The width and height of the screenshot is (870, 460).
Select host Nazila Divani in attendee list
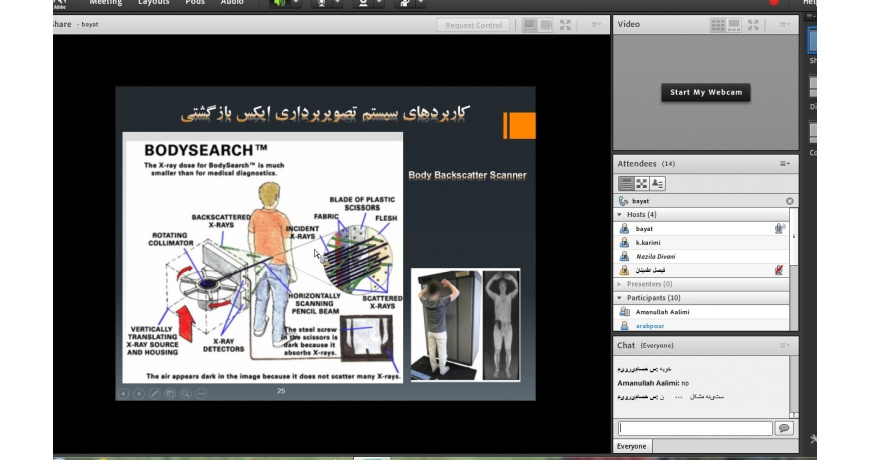click(701, 256)
